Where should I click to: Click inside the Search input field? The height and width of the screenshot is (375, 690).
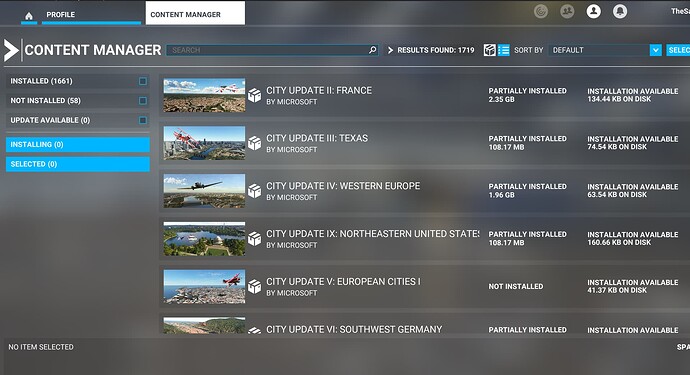pyautogui.click(x=272, y=50)
